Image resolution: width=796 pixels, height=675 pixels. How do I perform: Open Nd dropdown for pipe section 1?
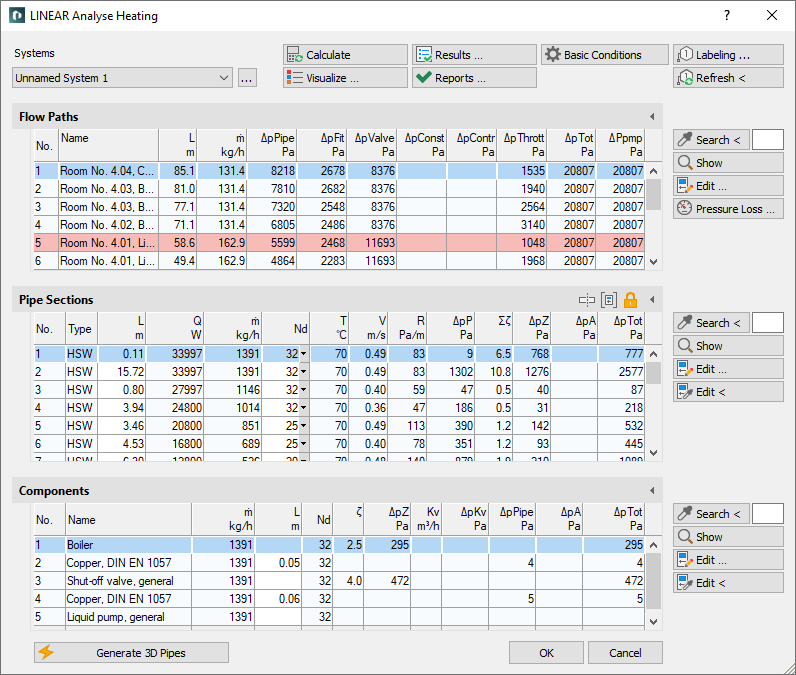304,354
